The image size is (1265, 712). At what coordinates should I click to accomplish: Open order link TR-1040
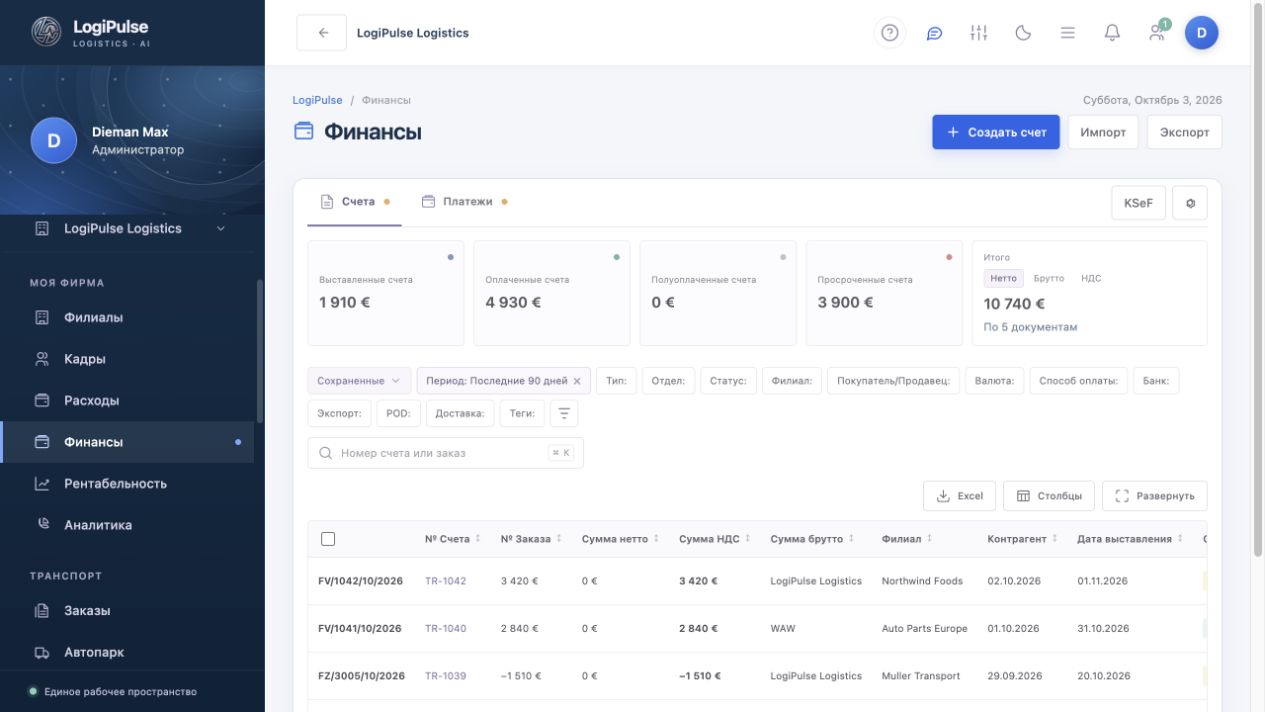[445, 629]
